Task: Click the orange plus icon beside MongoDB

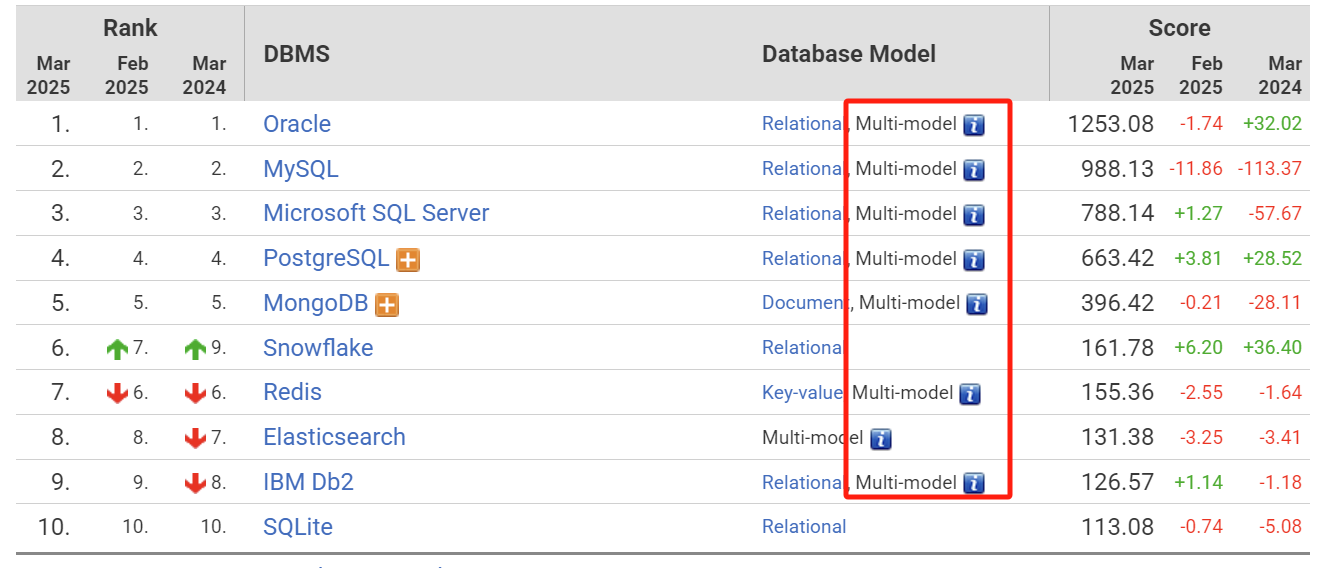Action: coord(387,305)
